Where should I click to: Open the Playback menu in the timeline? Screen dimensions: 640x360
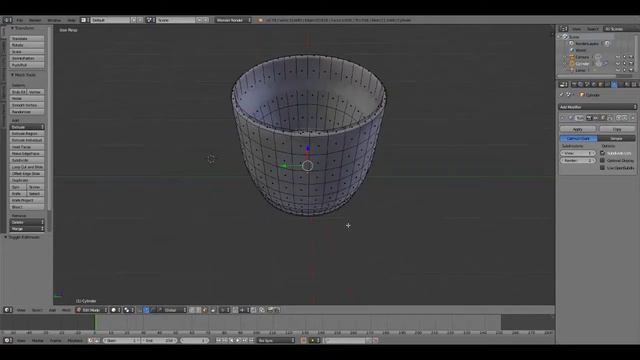pos(75,340)
